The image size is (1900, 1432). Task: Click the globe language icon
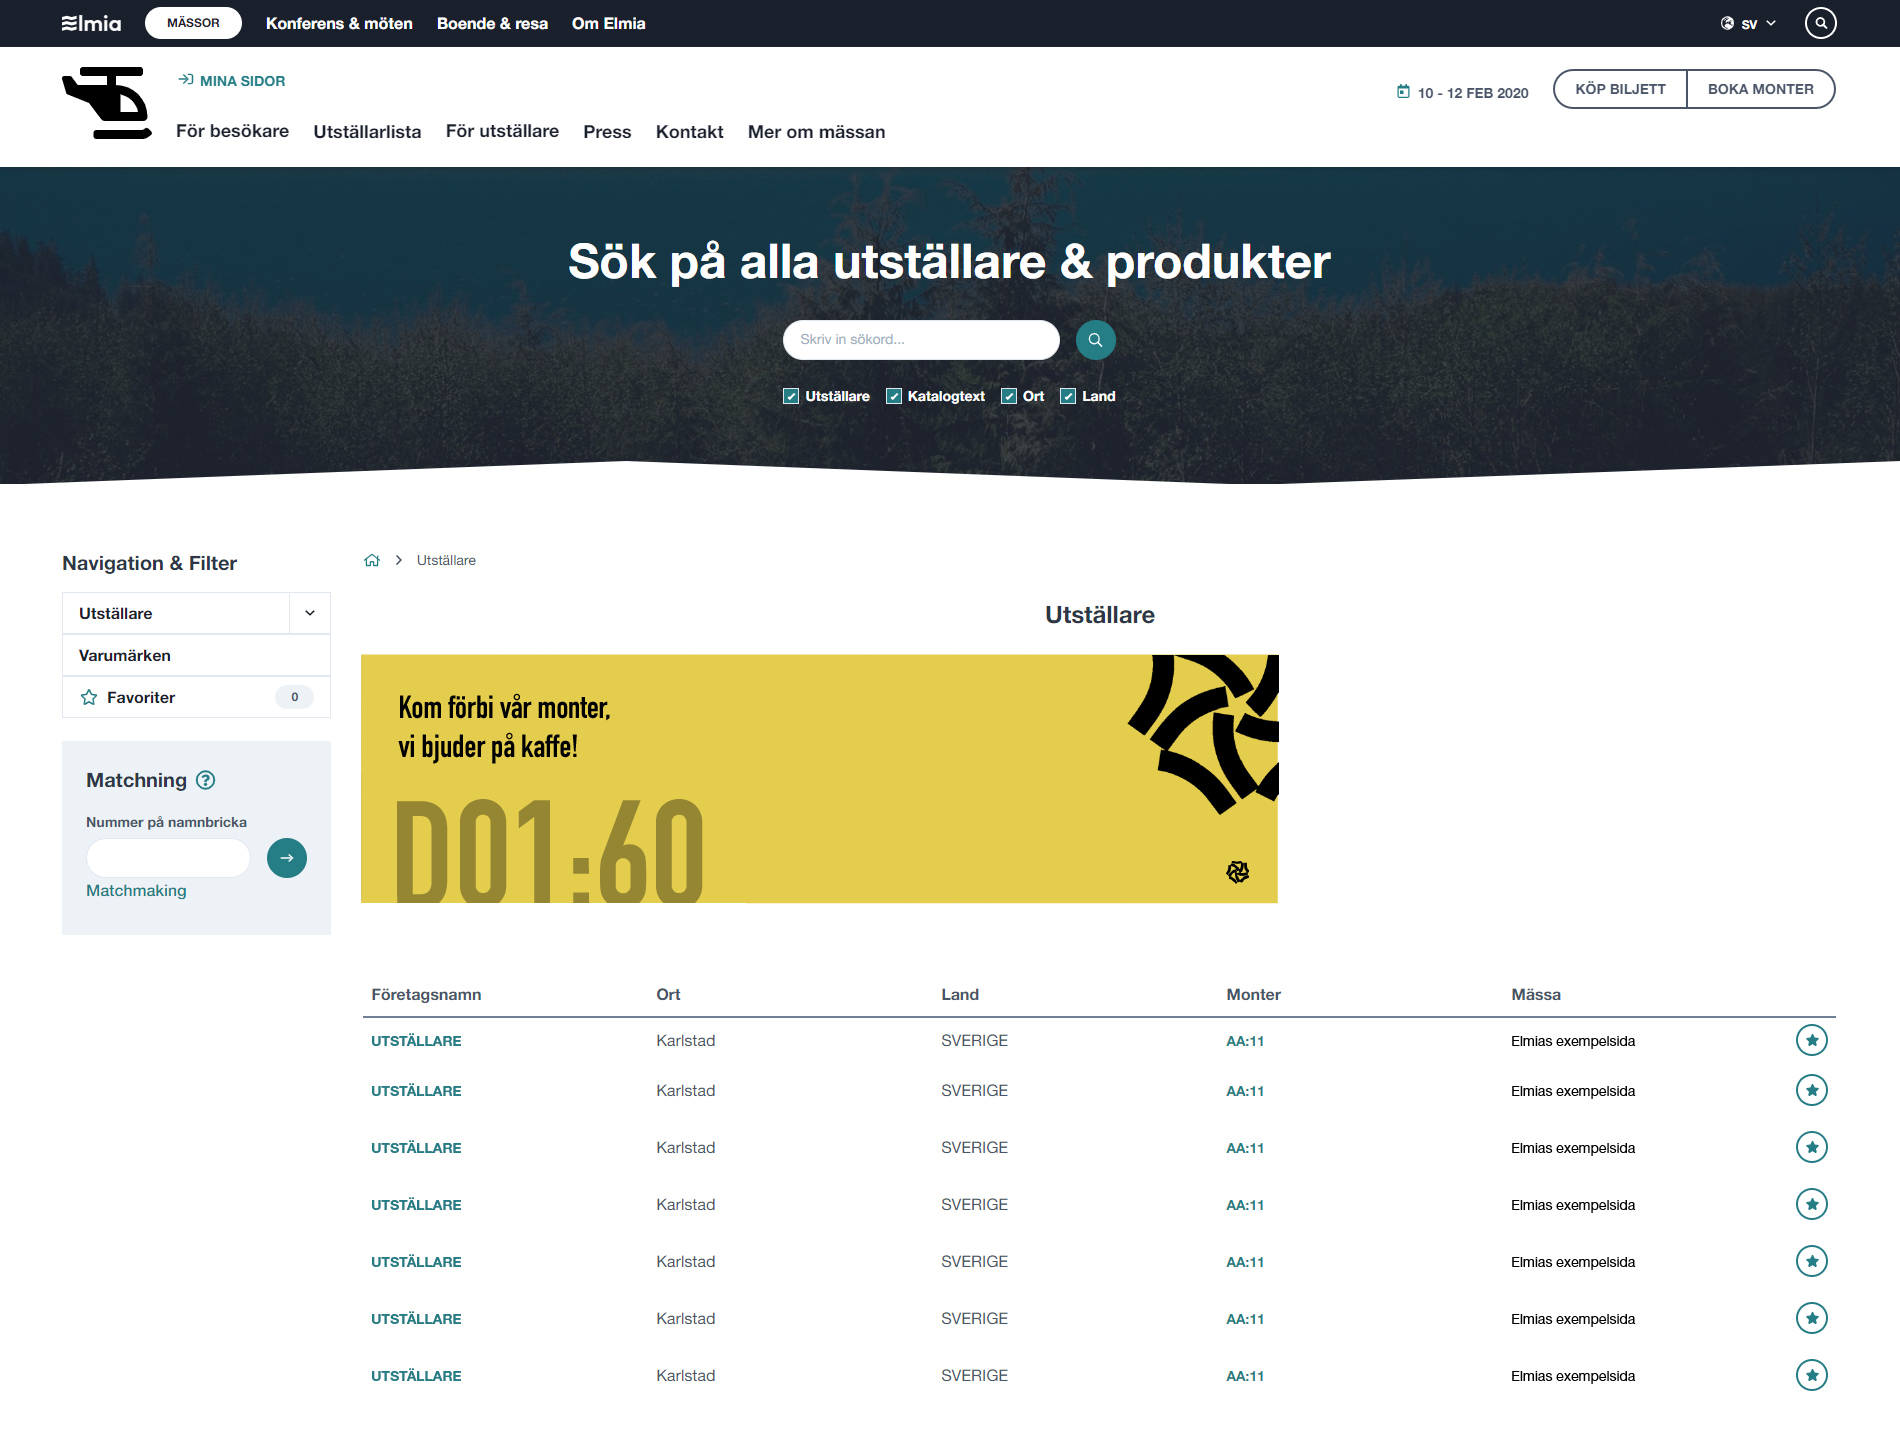click(1727, 23)
